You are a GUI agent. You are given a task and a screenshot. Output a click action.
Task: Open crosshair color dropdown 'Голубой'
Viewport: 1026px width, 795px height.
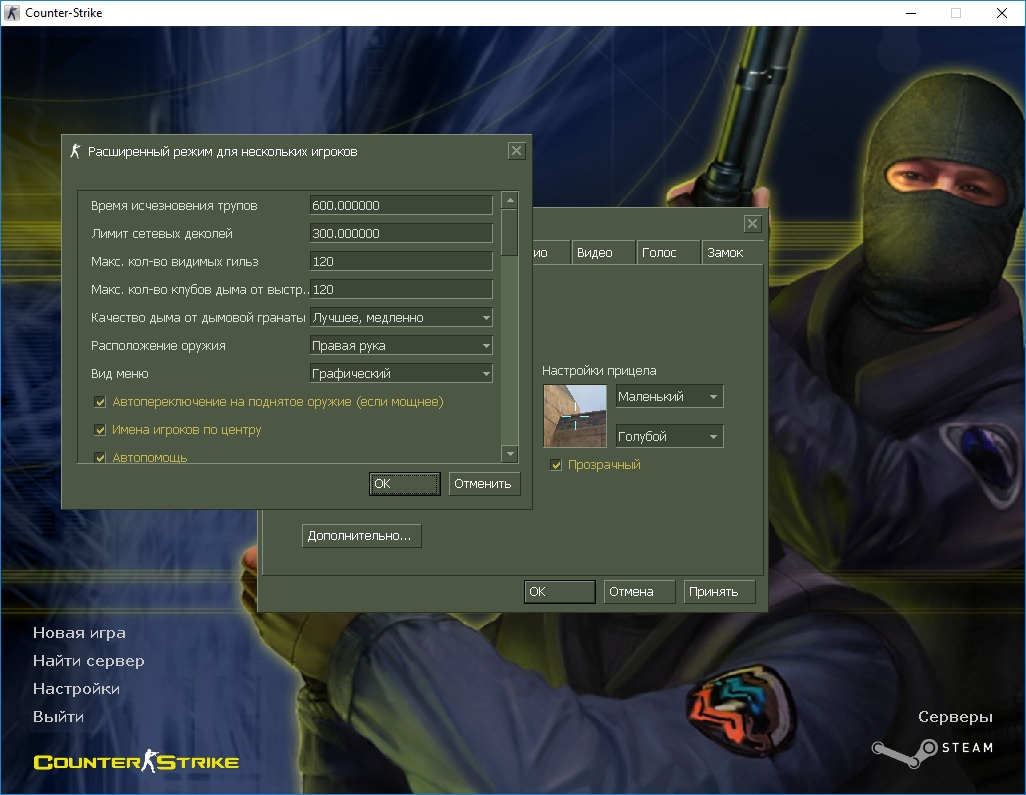669,436
